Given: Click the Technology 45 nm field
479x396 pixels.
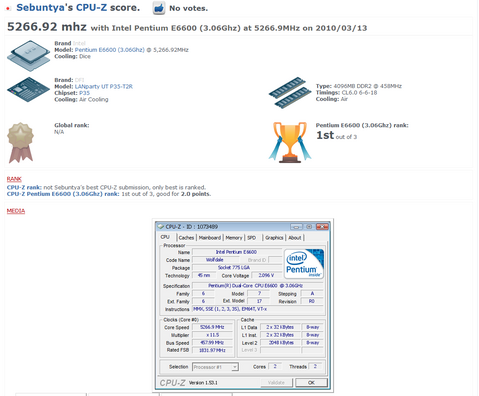Looking at the screenshot, I should pos(204,275).
